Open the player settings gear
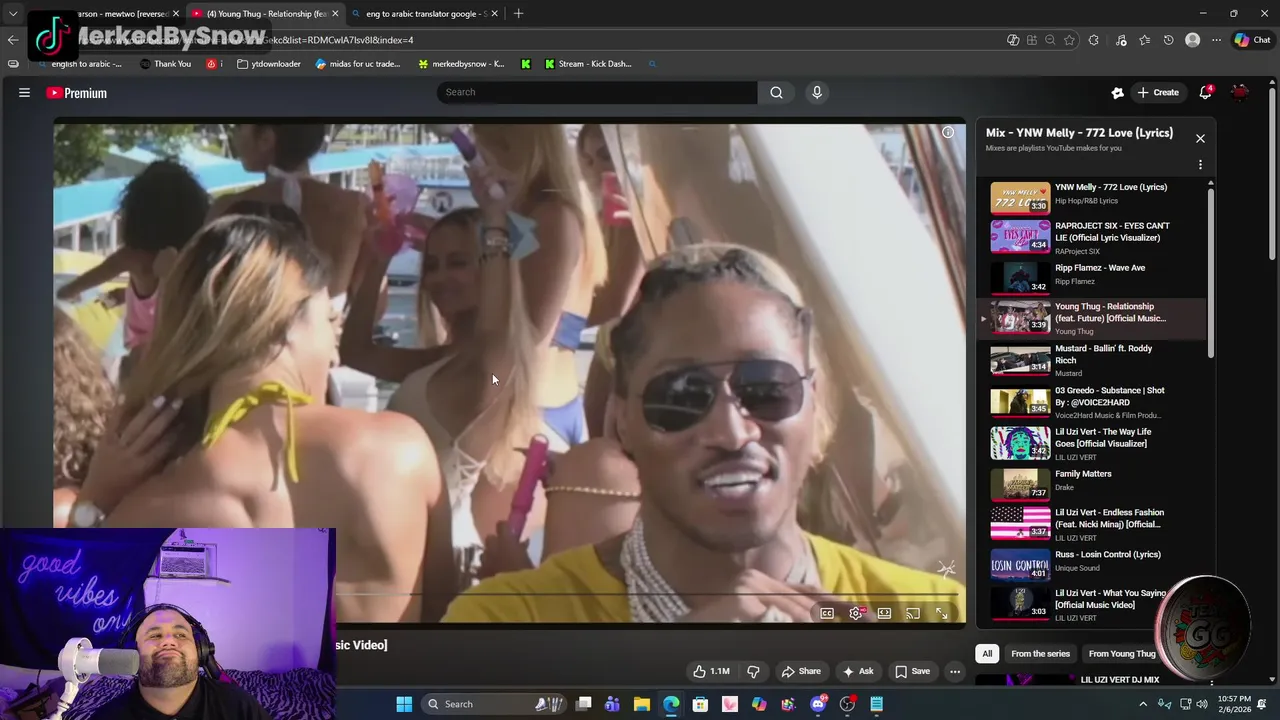The width and height of the screenshot is (1280, 720). 856,613
